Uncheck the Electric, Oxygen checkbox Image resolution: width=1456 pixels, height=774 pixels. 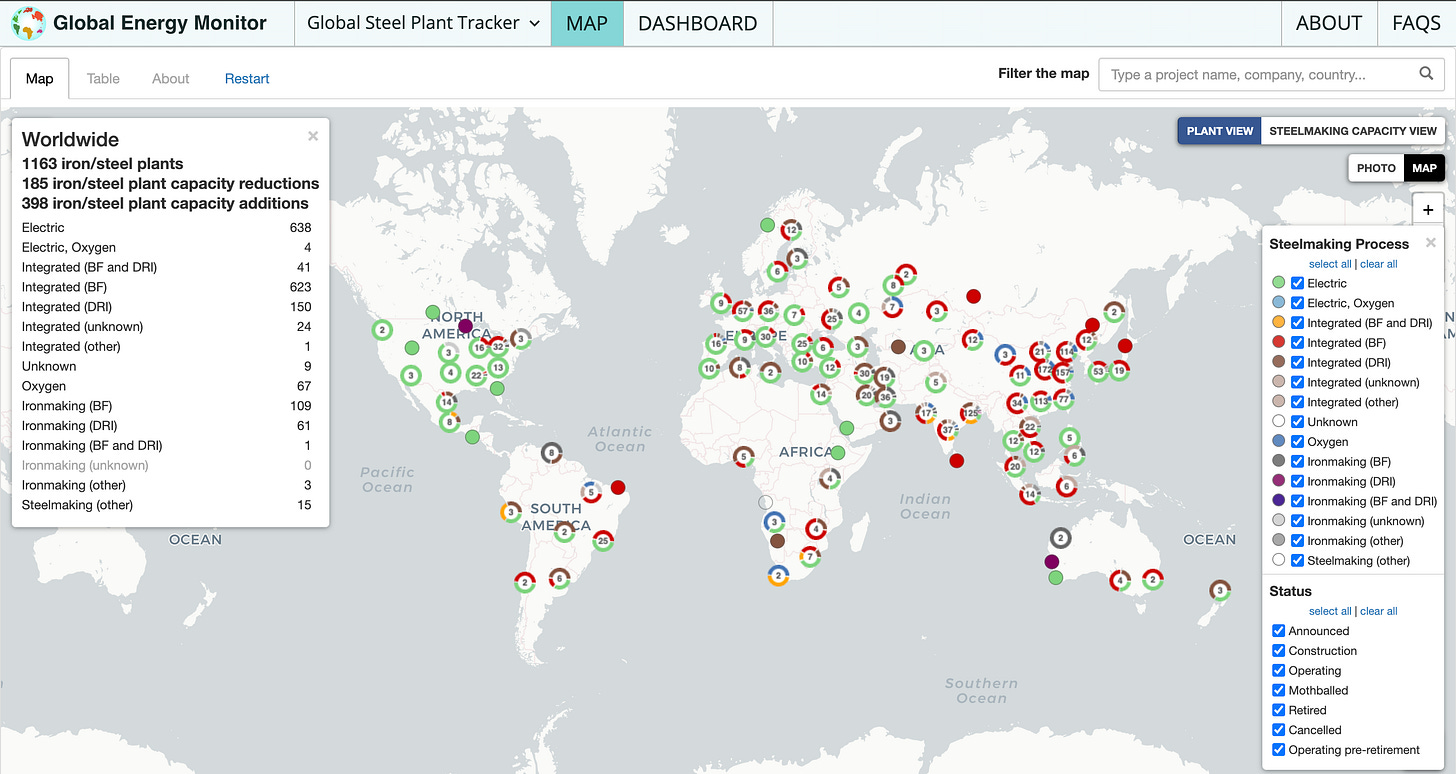pos(1297,303)
